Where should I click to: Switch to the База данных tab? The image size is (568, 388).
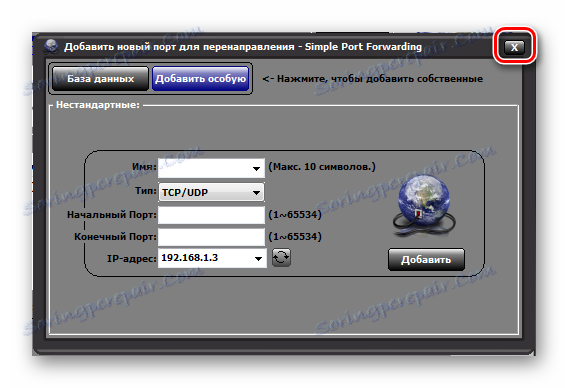click(x=100, y=78)
